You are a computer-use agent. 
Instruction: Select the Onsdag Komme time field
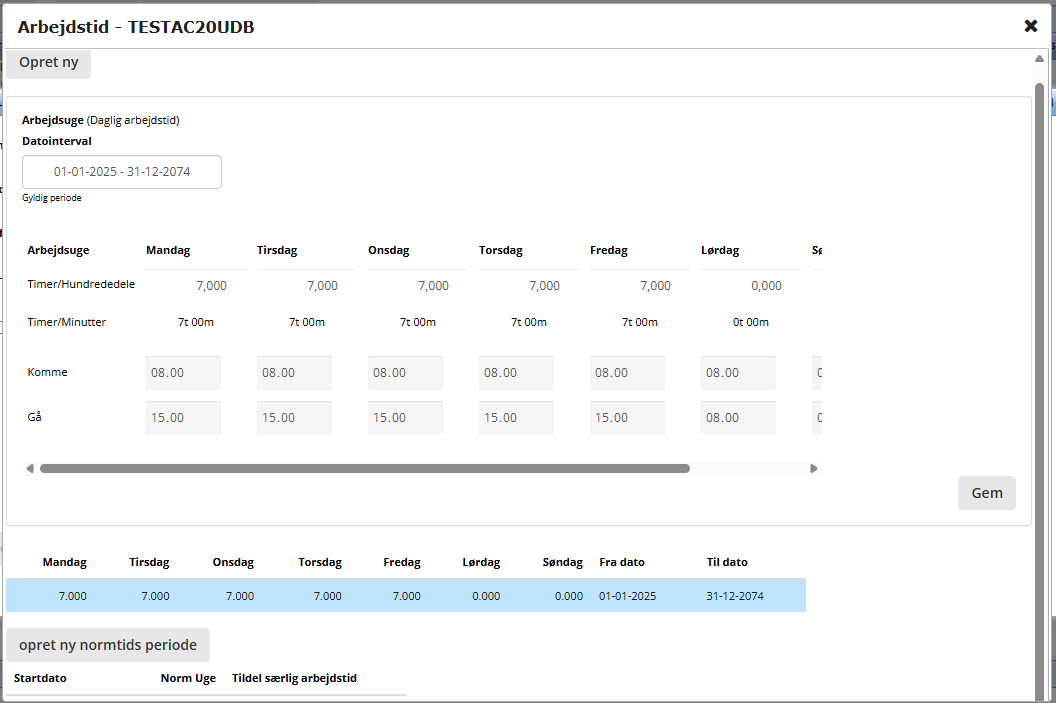405,373
